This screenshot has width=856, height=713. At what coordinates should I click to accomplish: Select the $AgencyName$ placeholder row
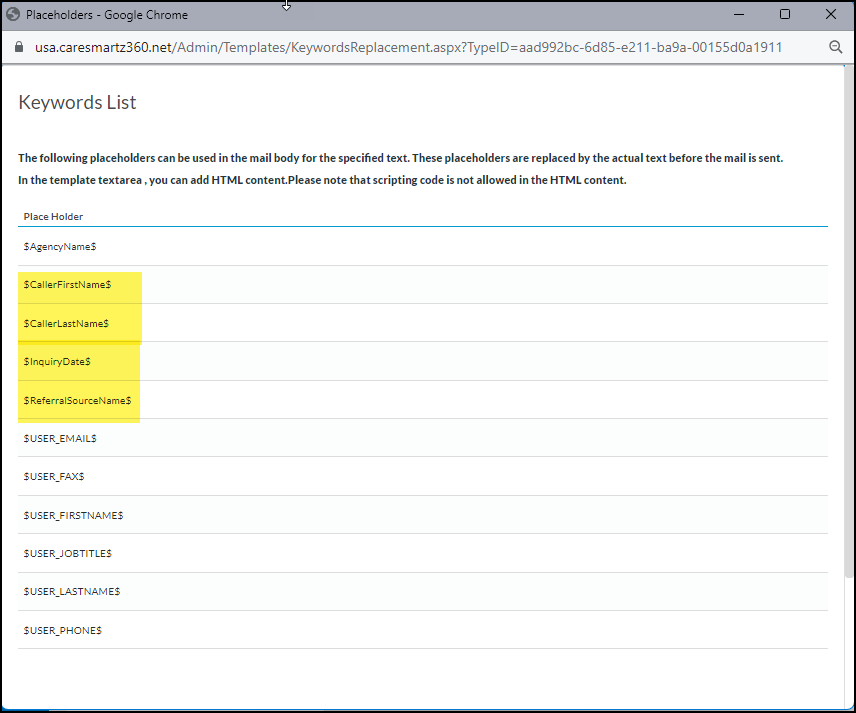[x=59, y=246]
